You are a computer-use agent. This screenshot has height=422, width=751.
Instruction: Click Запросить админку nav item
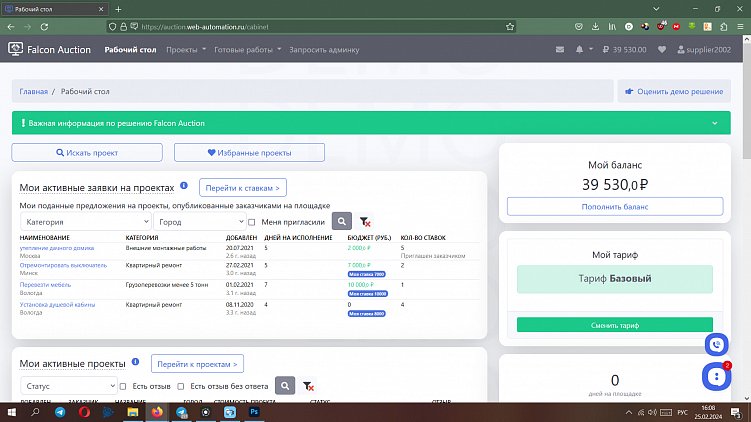[324, 49]
